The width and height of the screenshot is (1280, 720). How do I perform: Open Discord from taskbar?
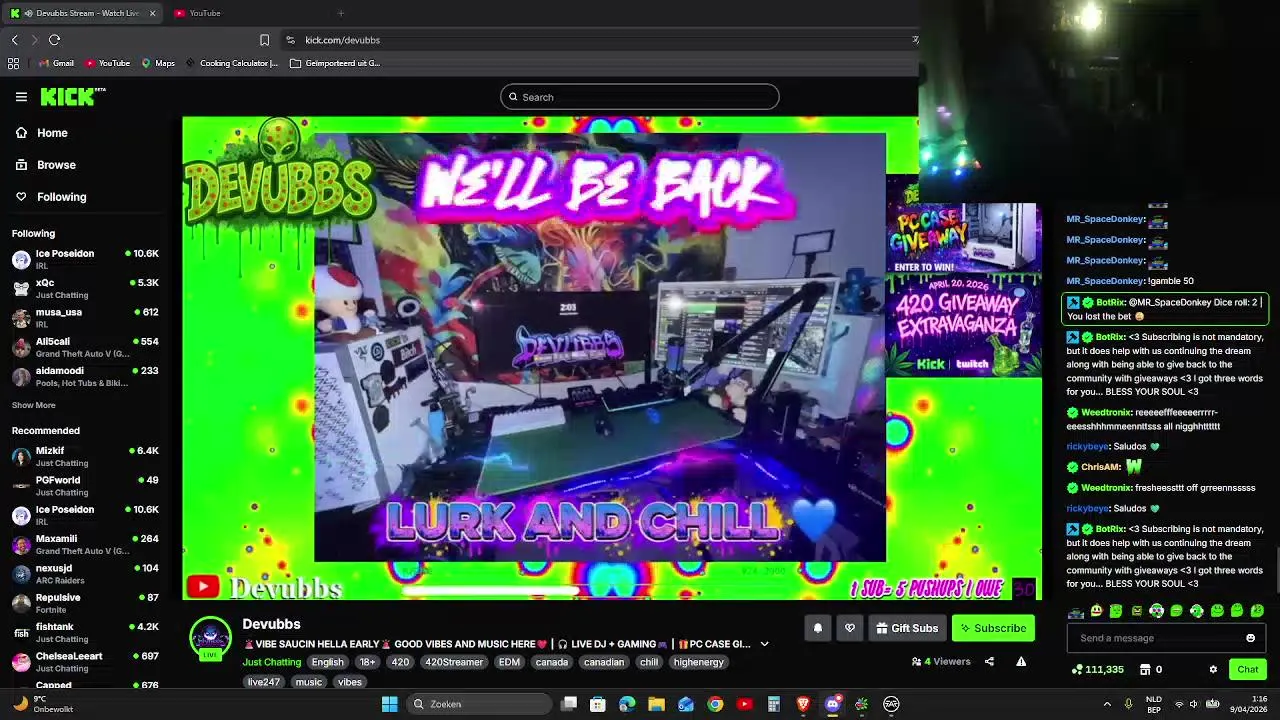(832, 704)
